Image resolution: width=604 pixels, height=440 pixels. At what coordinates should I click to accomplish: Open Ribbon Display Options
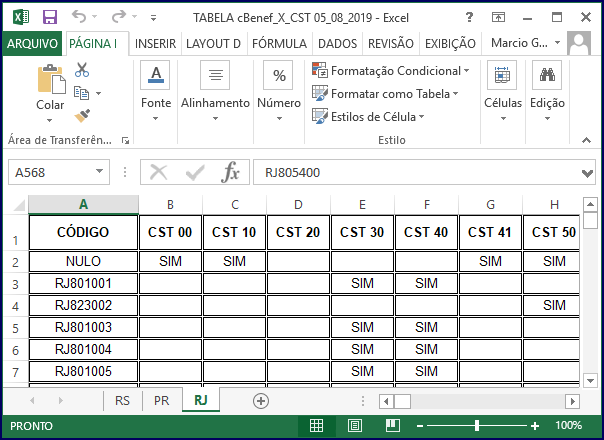(498, 17)
